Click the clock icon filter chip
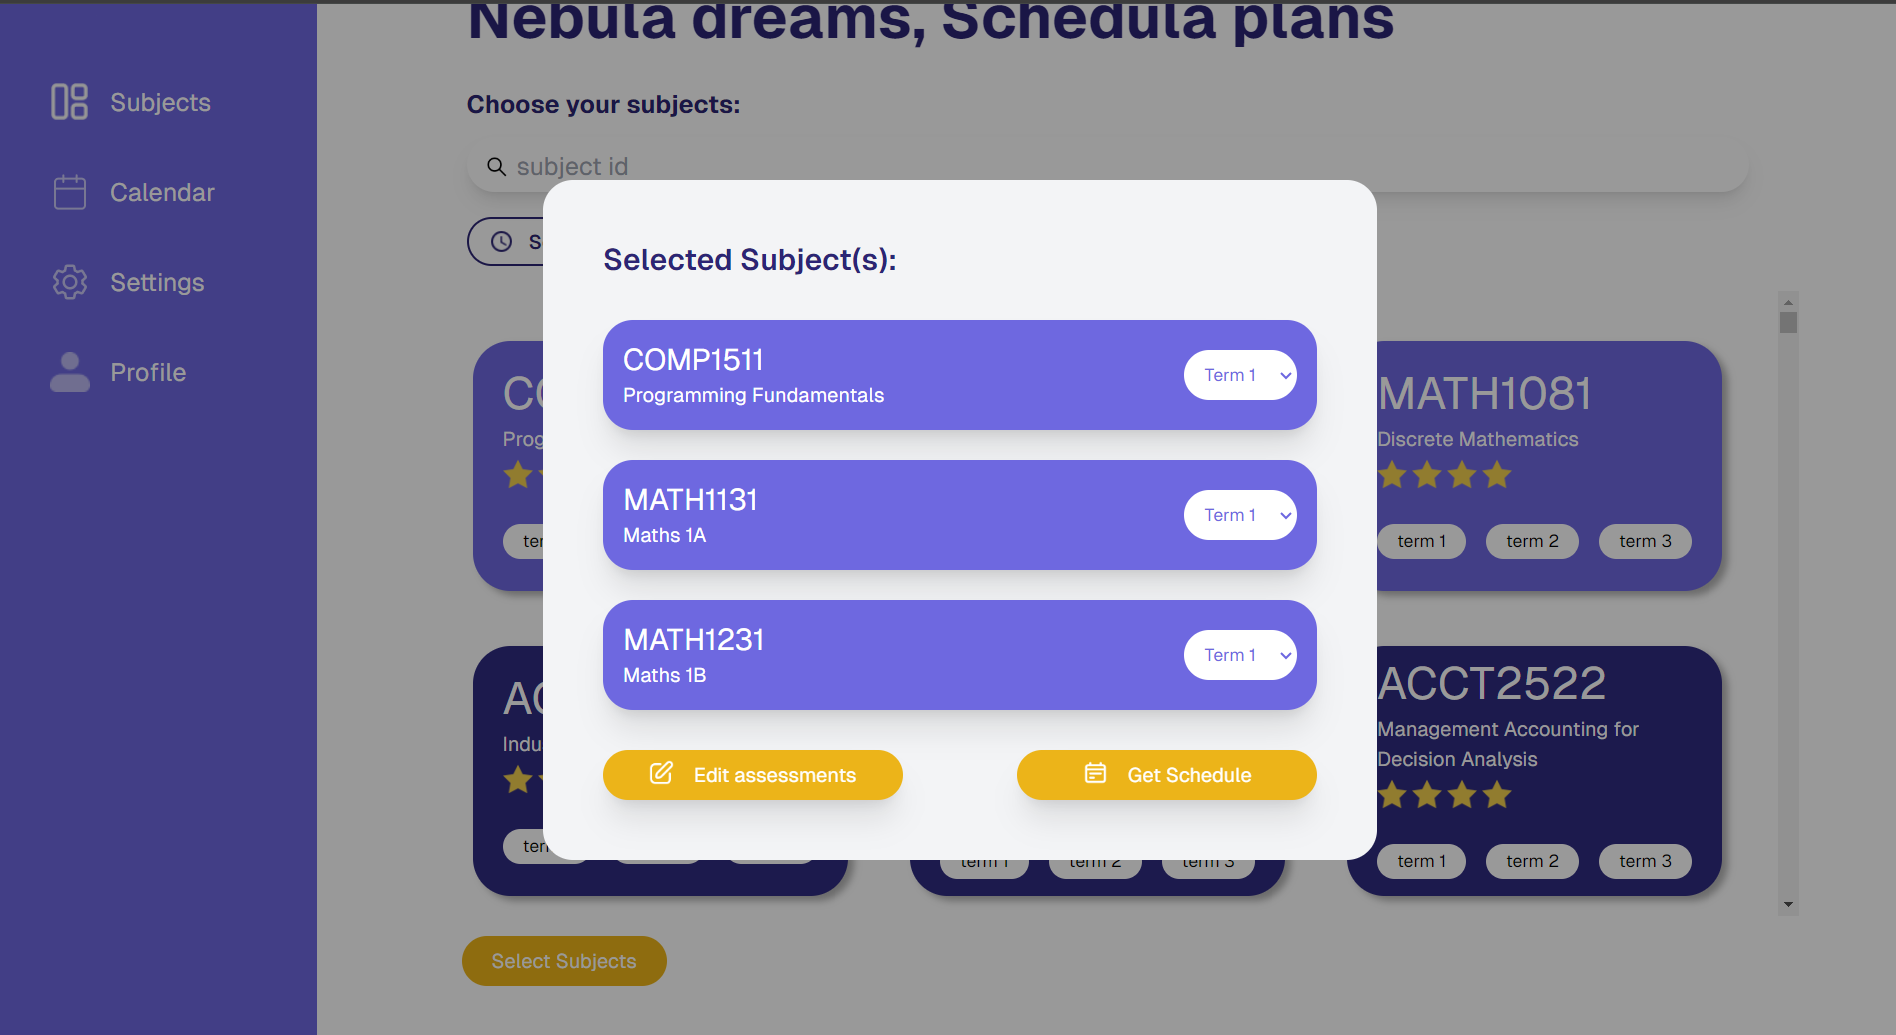 click(502, 241)
